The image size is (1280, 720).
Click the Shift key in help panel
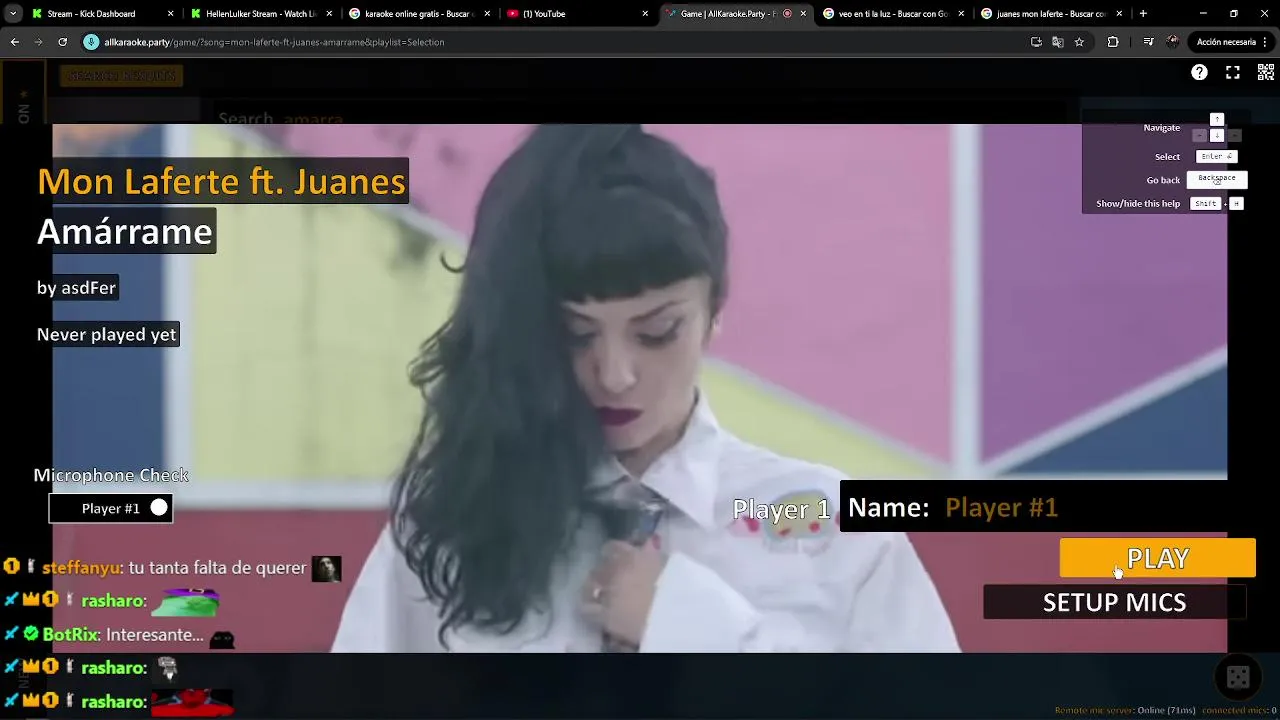(1206, 203)
